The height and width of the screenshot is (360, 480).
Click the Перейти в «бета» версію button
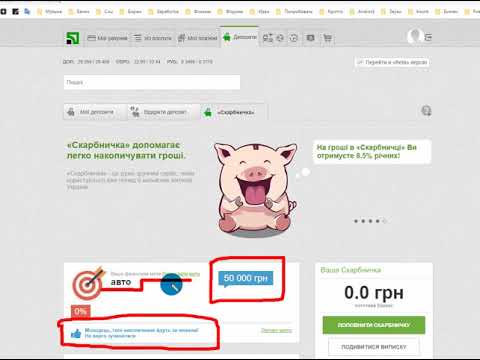[x=392, y=62]
